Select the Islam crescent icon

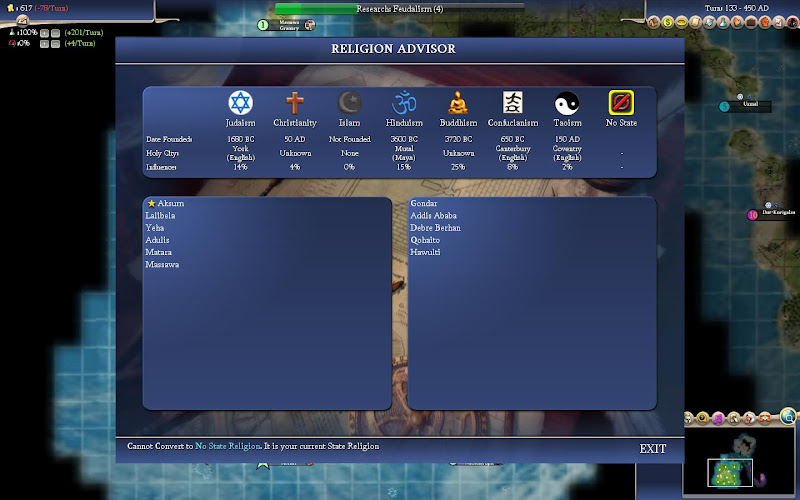point(349,103)
